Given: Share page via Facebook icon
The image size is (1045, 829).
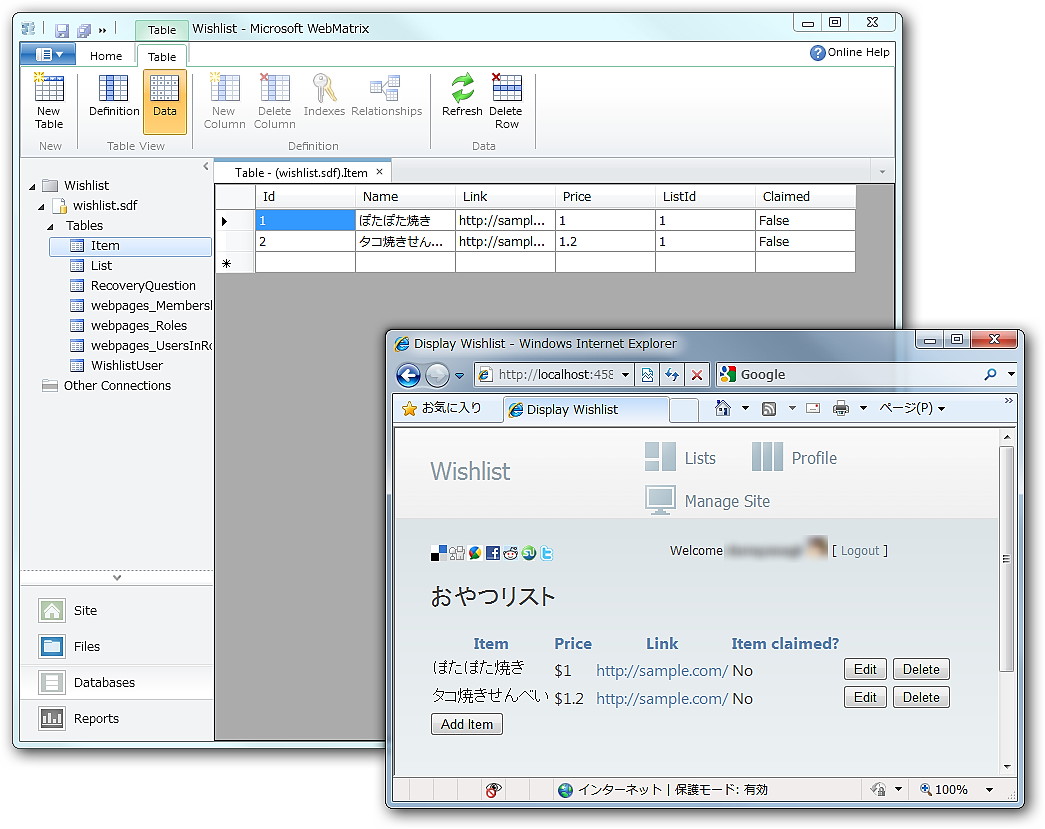Looking at the screenshot, I should click(493, 552).
